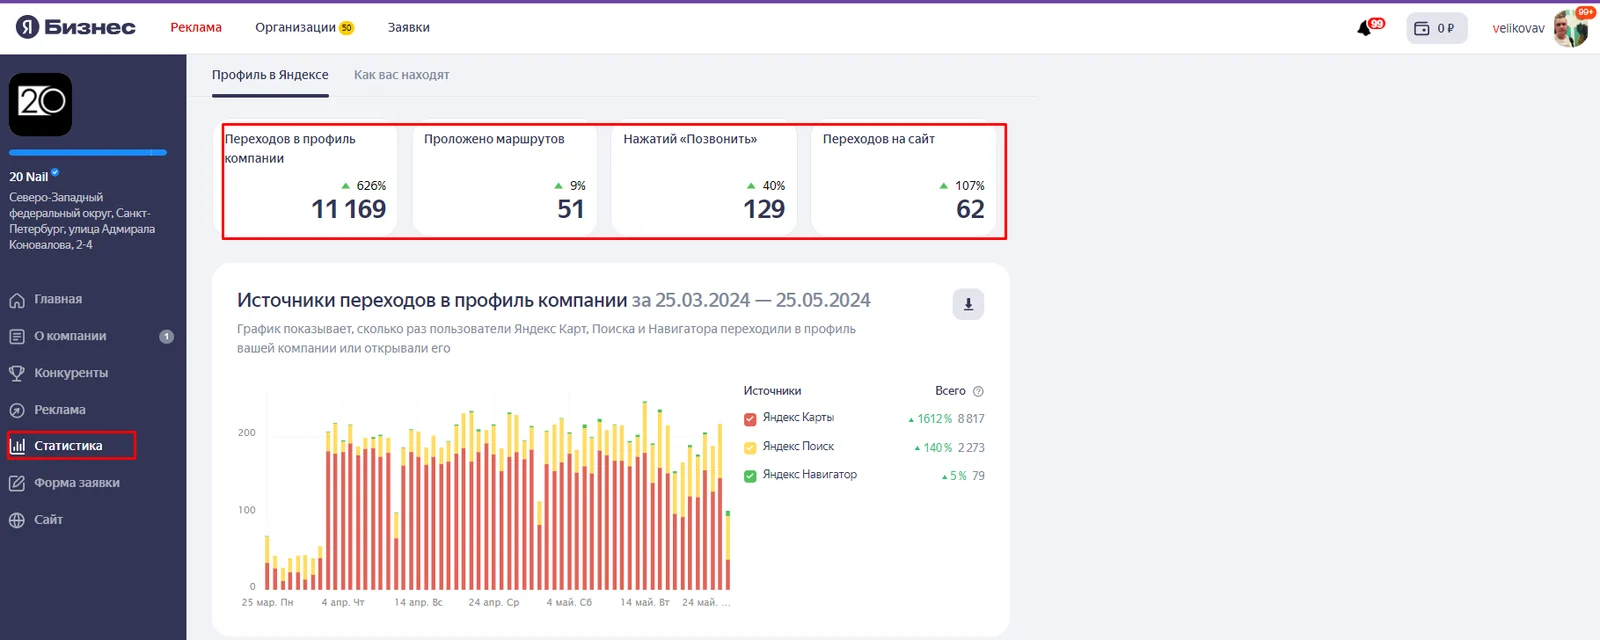Image resolution: width=1600 pixels, height=640 pixels.
Task: Click the home icon beside Главная
Action: coord(17,300)
